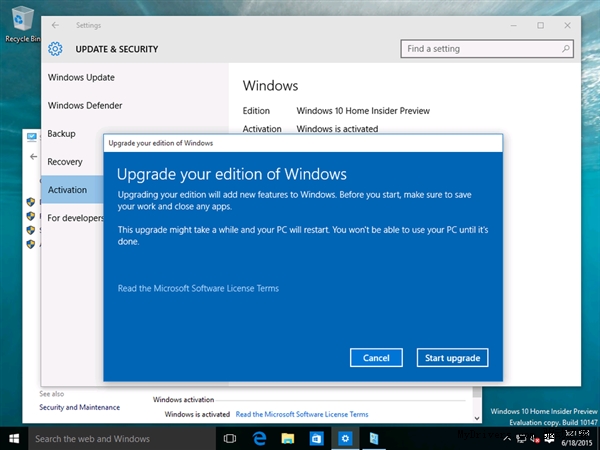
Task: Close the Settings window
Action: (567, 25)
